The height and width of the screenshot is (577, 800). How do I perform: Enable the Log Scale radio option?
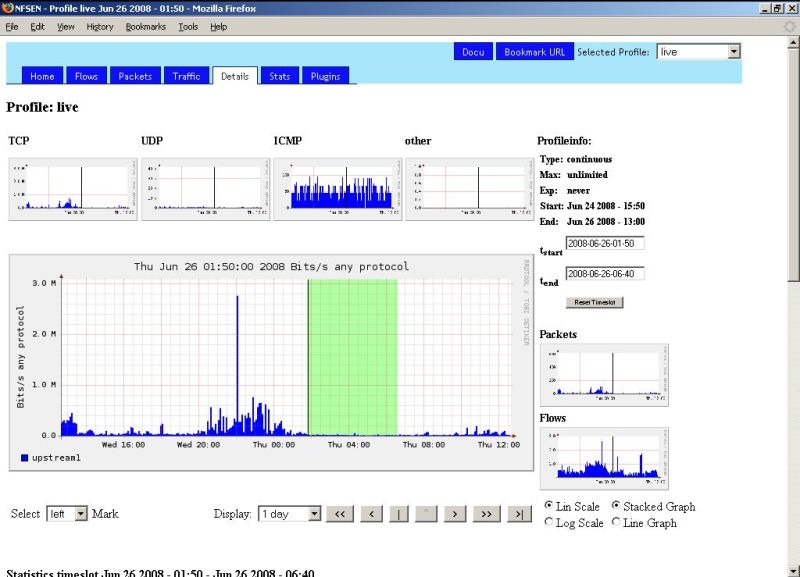point(550,523)
